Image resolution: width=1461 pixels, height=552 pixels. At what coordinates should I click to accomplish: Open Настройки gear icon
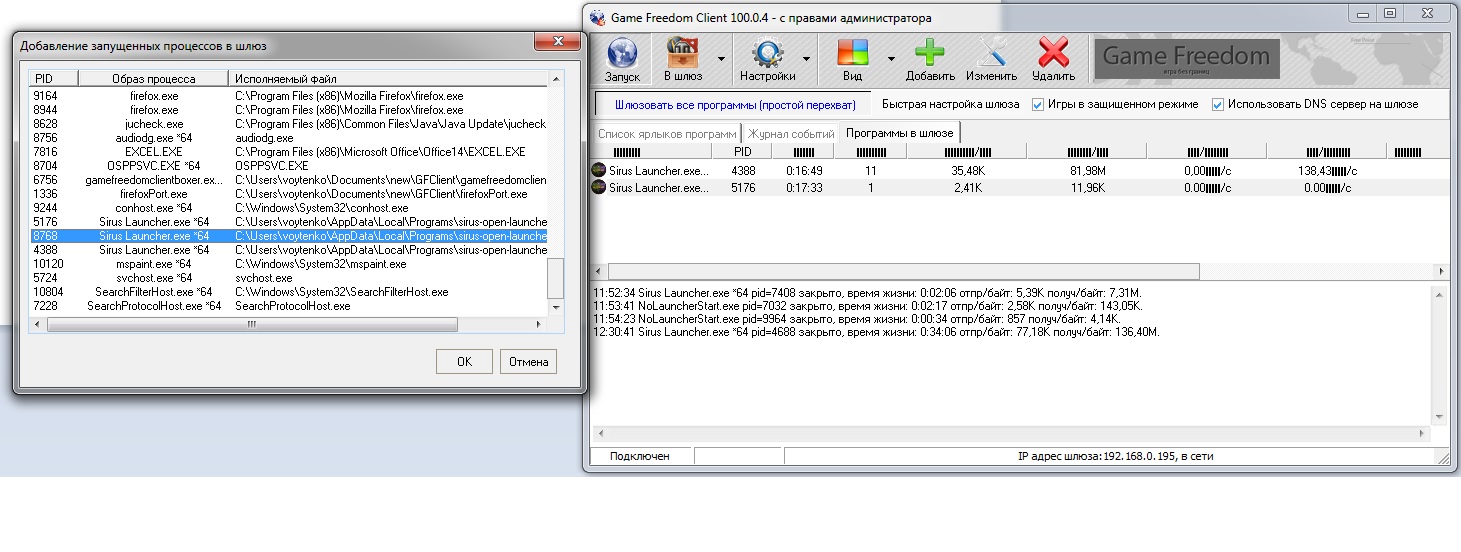pos(767,53)
